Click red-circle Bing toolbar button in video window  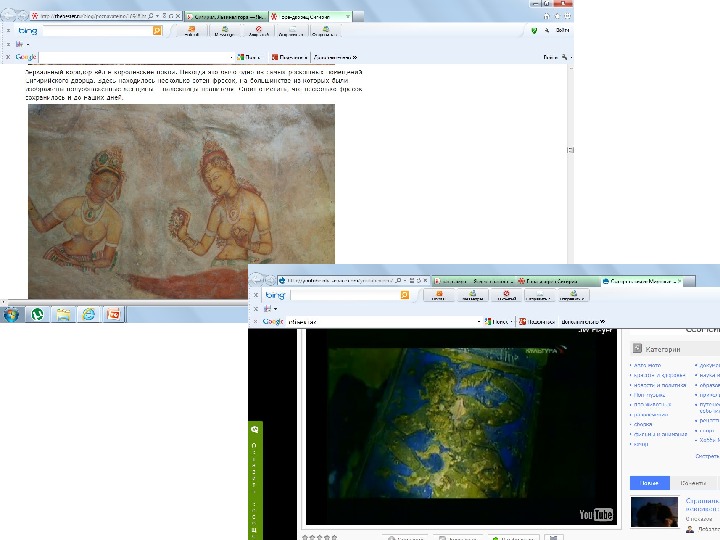[x=506, y=295]
